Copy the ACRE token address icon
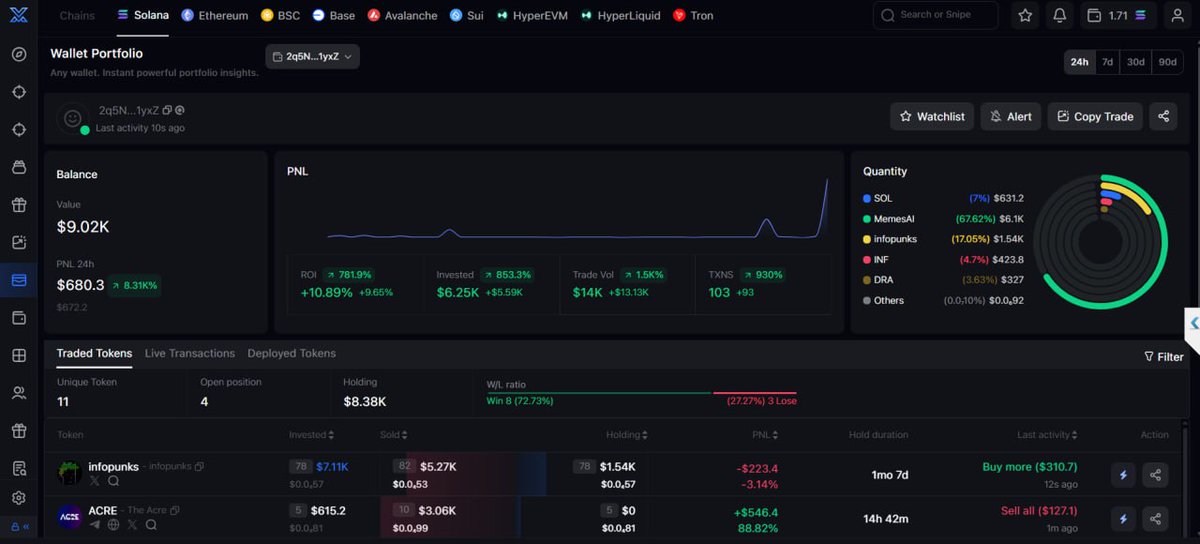The height and width of the screenshot is (544, 1200). [175, 511]
